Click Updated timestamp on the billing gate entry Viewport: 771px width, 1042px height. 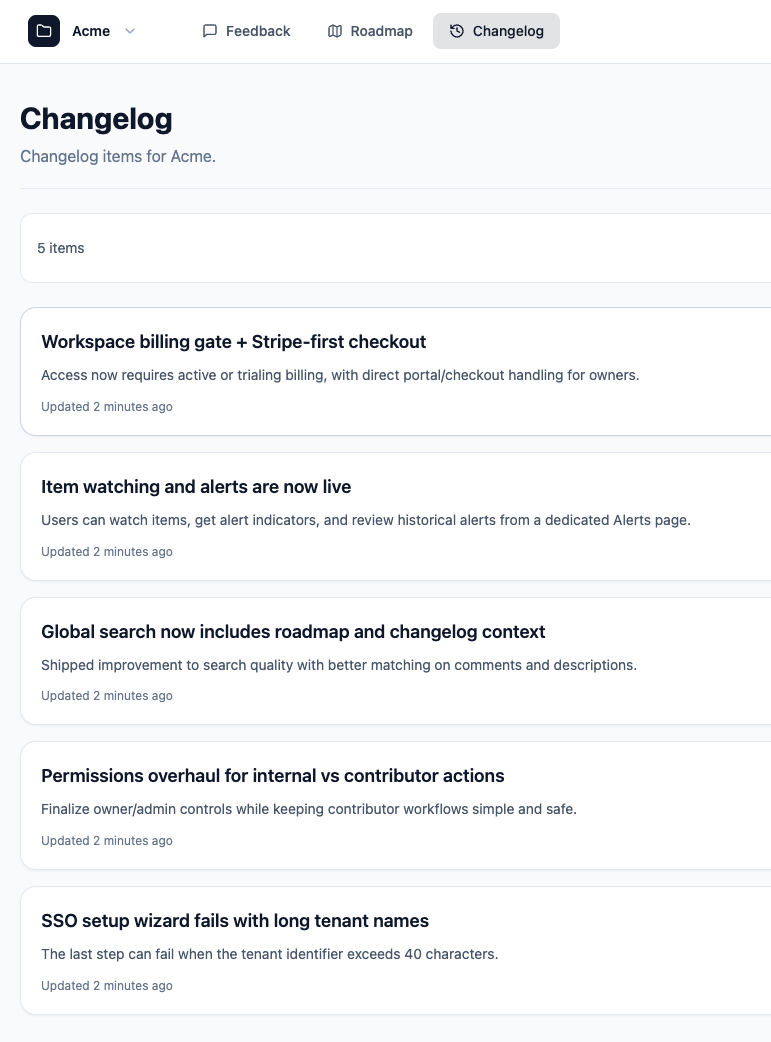coord(107,407)
